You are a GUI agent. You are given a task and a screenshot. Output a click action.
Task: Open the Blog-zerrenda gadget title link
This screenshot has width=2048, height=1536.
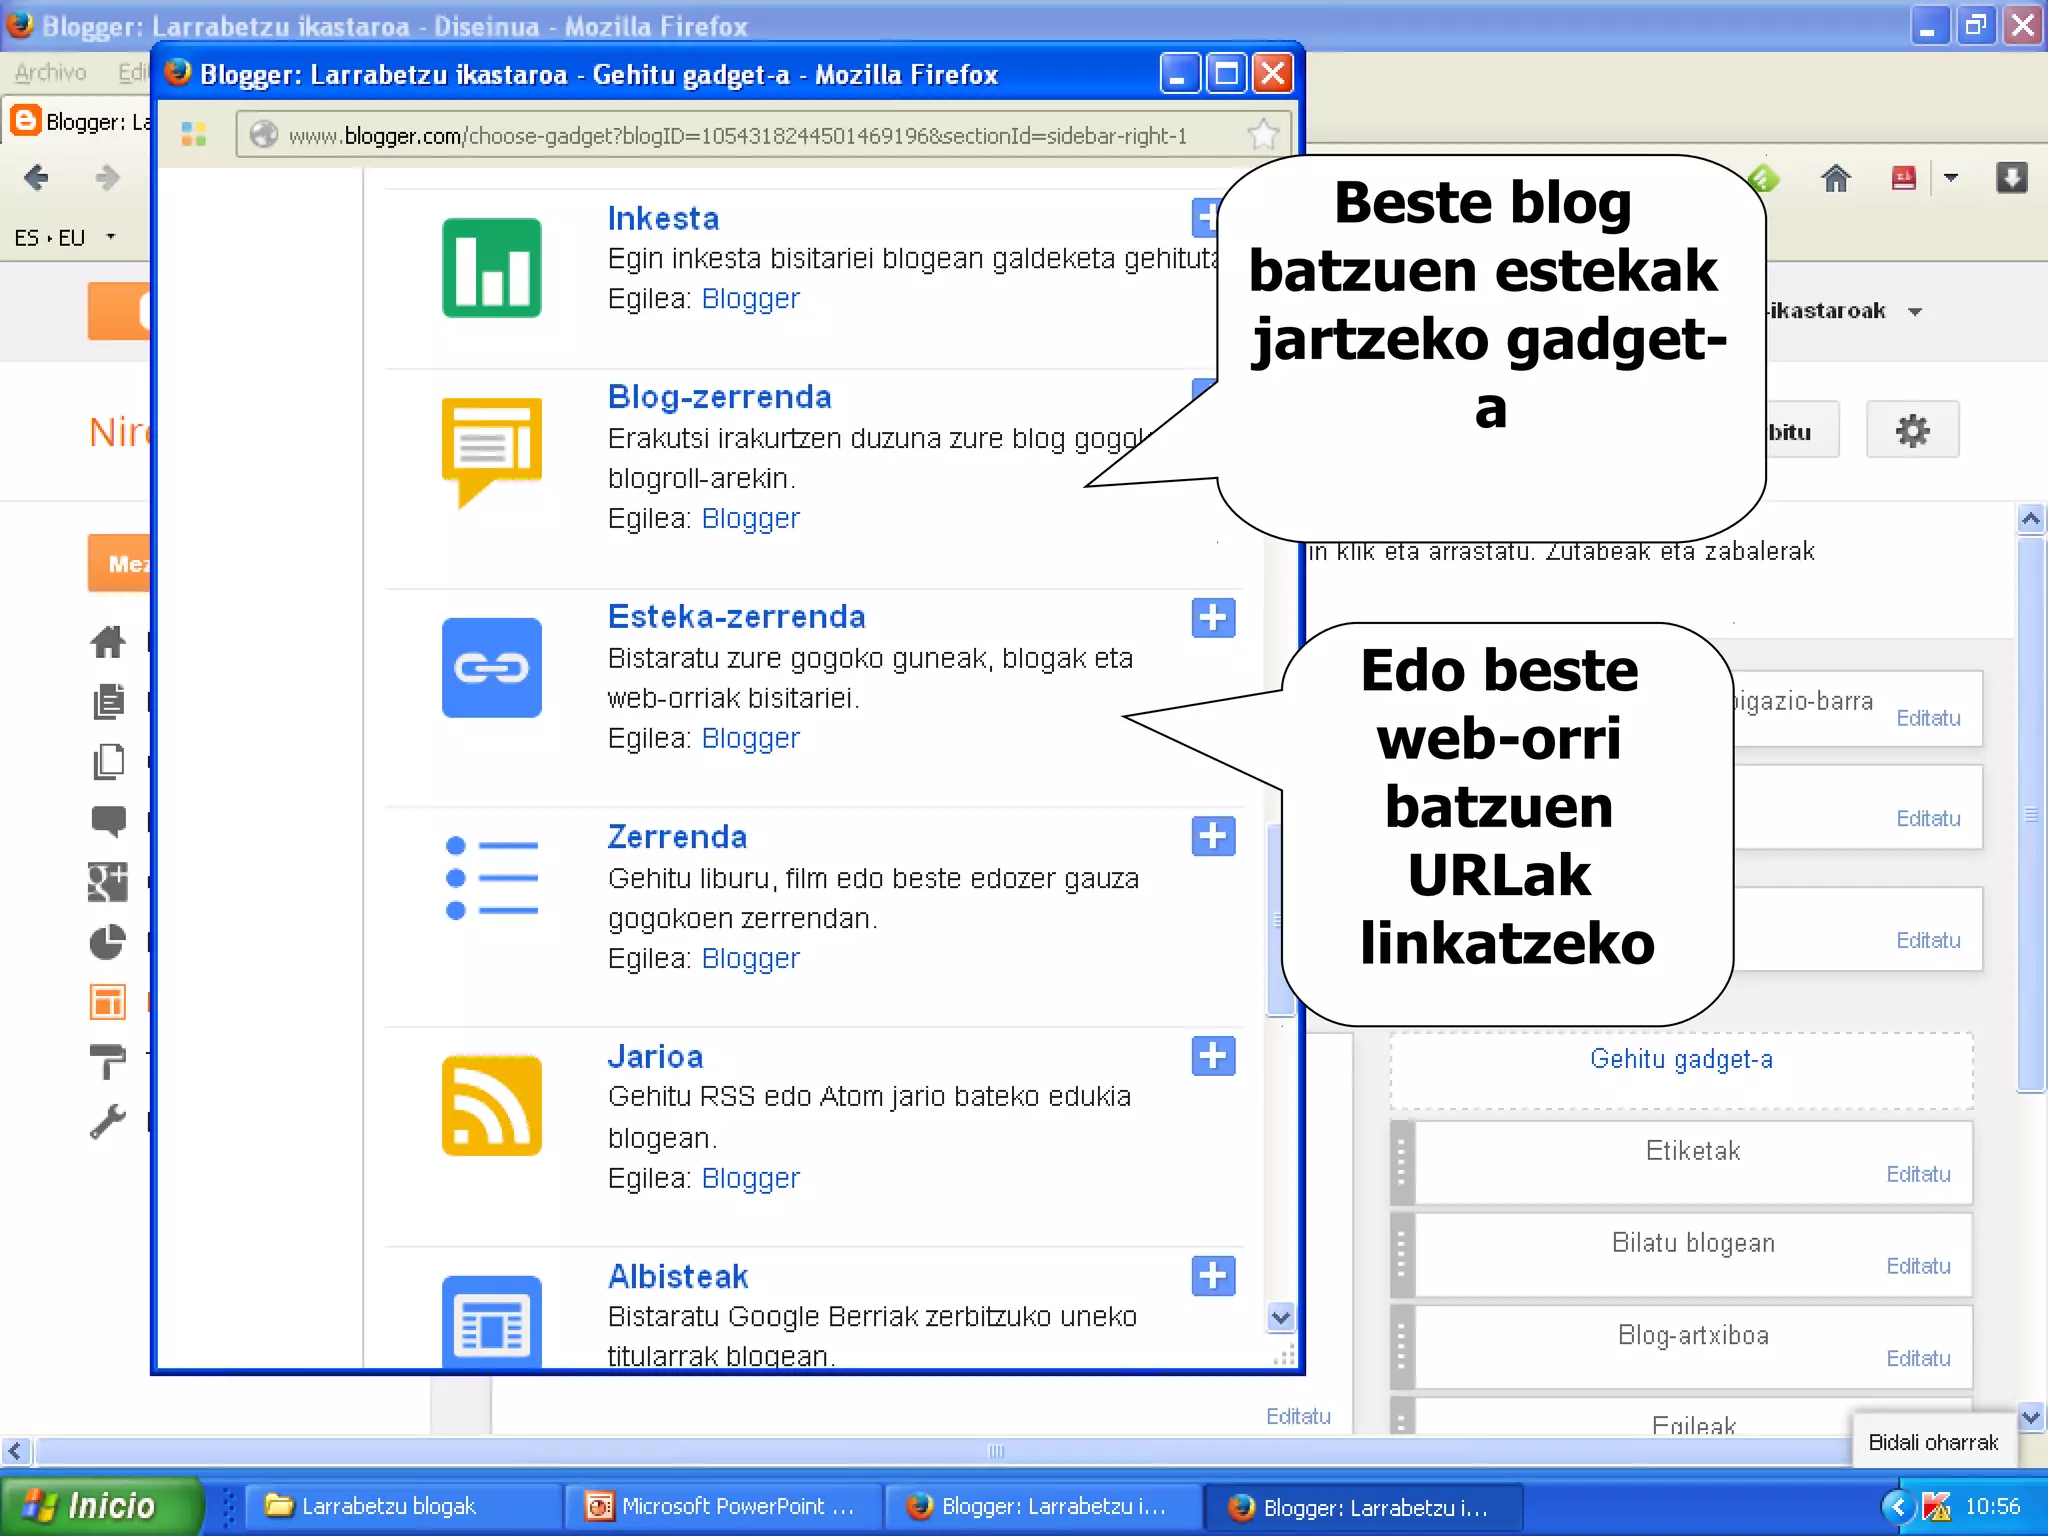719,397
